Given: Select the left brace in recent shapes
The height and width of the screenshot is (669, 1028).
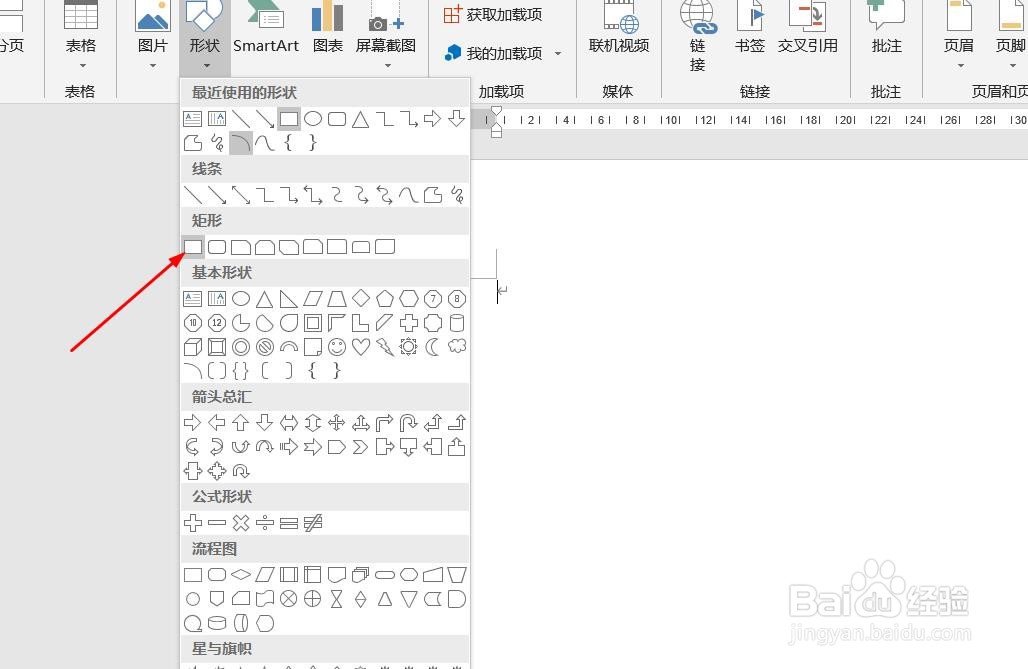Looking at the screenshot, I should tap(288, 143).
